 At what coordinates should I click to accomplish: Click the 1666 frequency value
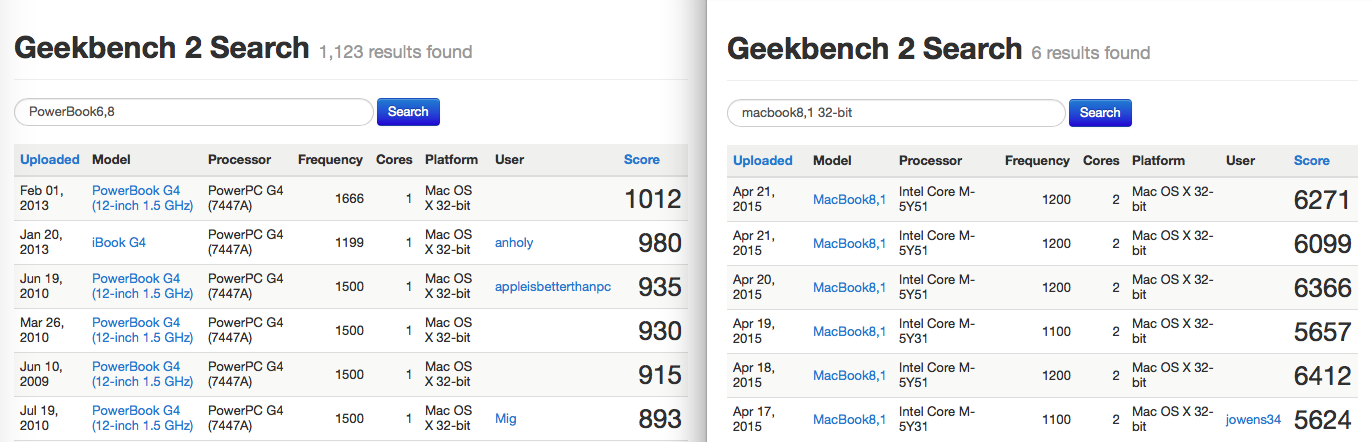(x=349, y=198)
